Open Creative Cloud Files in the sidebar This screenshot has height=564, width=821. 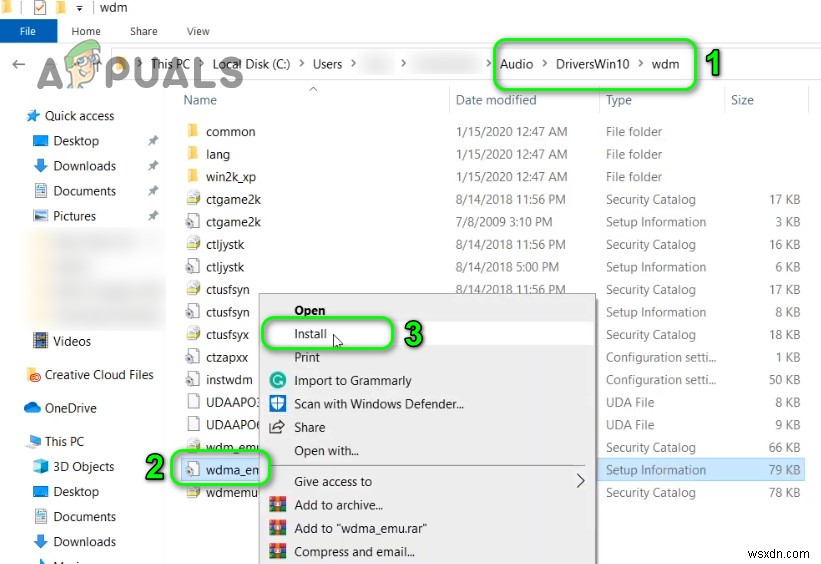click(99, 375)
